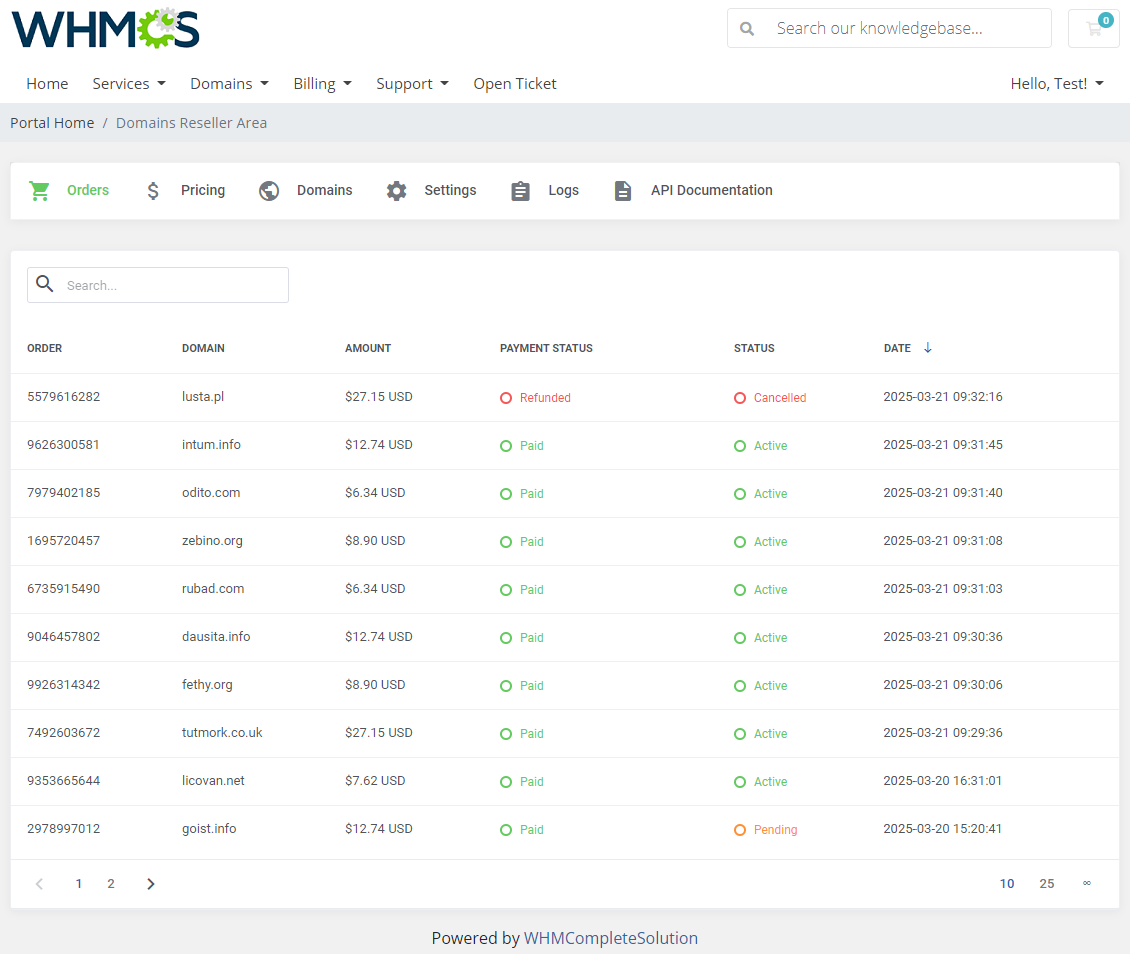1130x954 pixels.
Task: Open Domains using the globe icon
Action: tap(268, 190)
